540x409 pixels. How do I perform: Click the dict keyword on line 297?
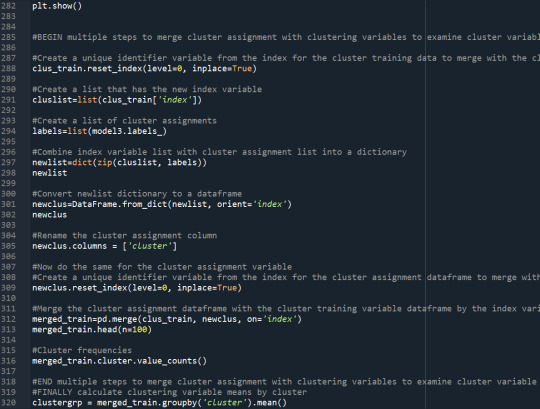point(82,162)
